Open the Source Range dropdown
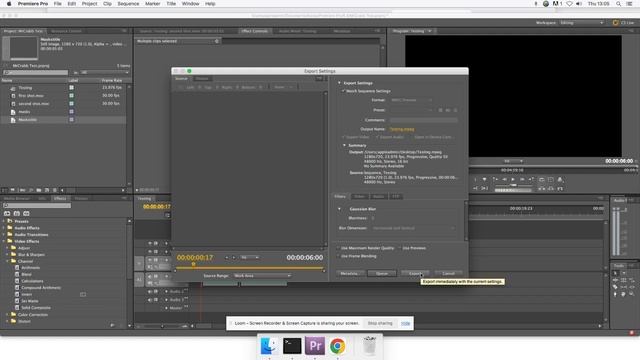 pos(262,276)
